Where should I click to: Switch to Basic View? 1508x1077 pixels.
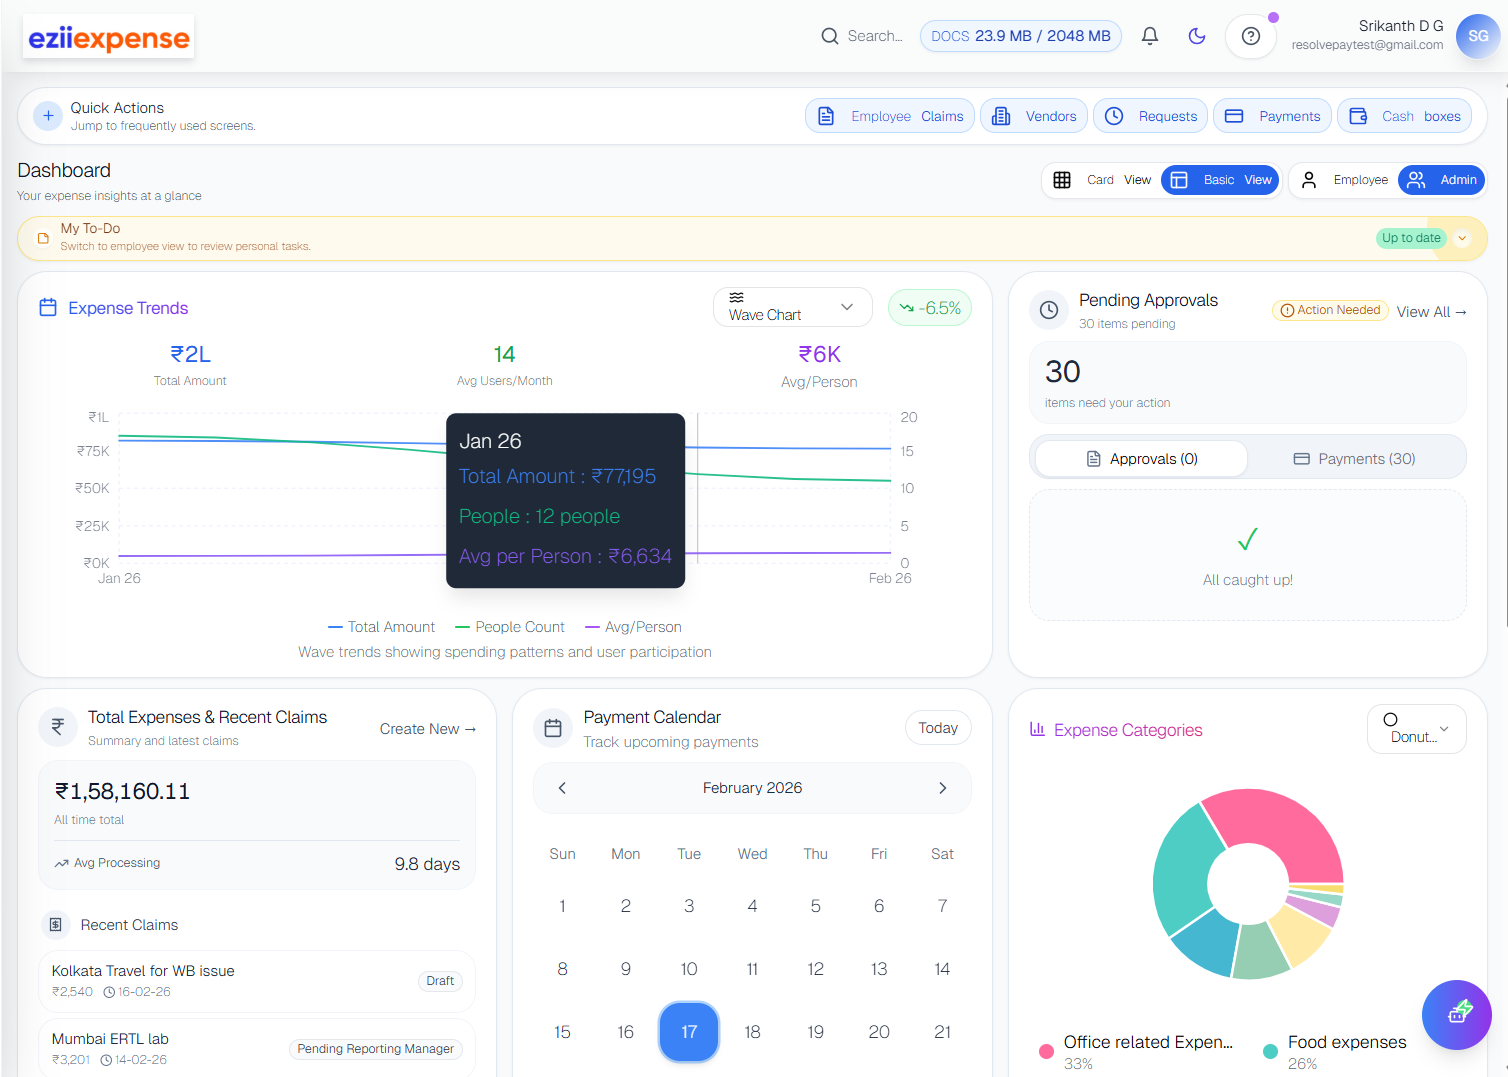pos(1221,180)
